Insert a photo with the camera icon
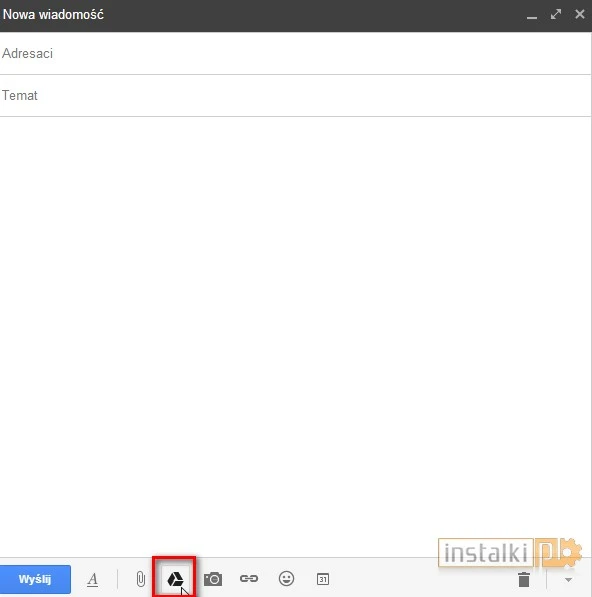 (x=213, y=579)
